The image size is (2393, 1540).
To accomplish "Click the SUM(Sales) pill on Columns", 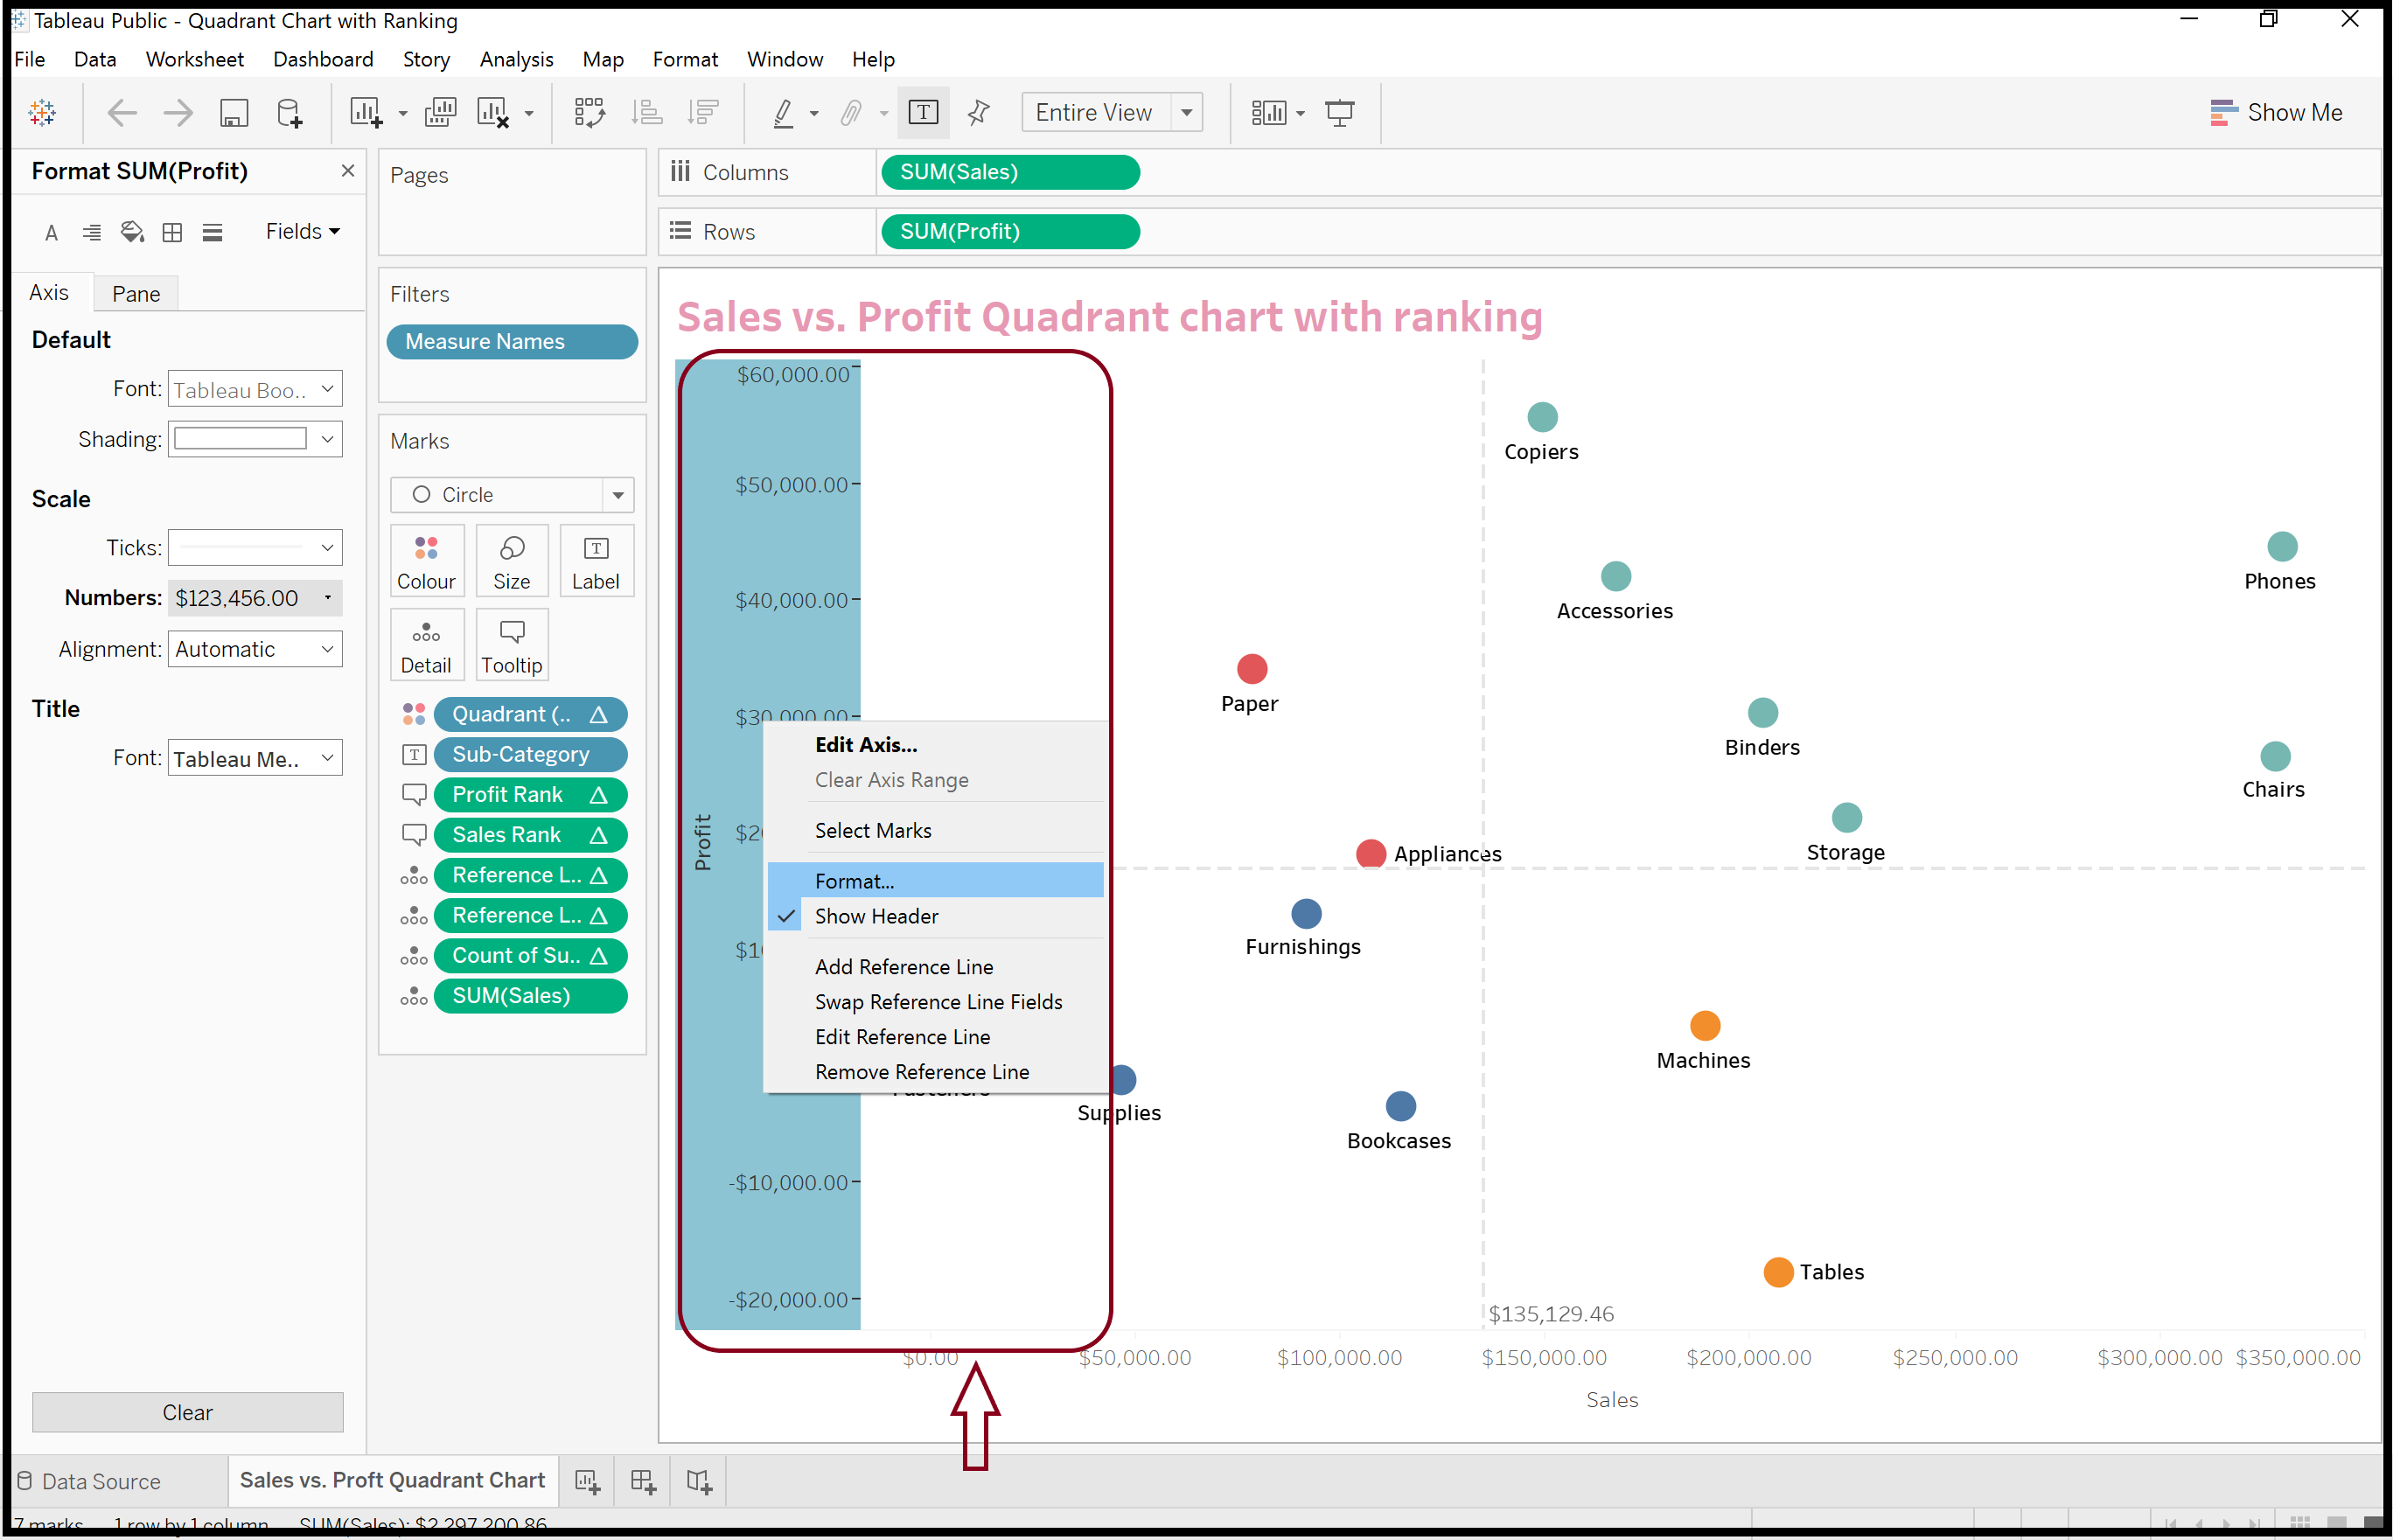I will click(x=1010, y=172).
